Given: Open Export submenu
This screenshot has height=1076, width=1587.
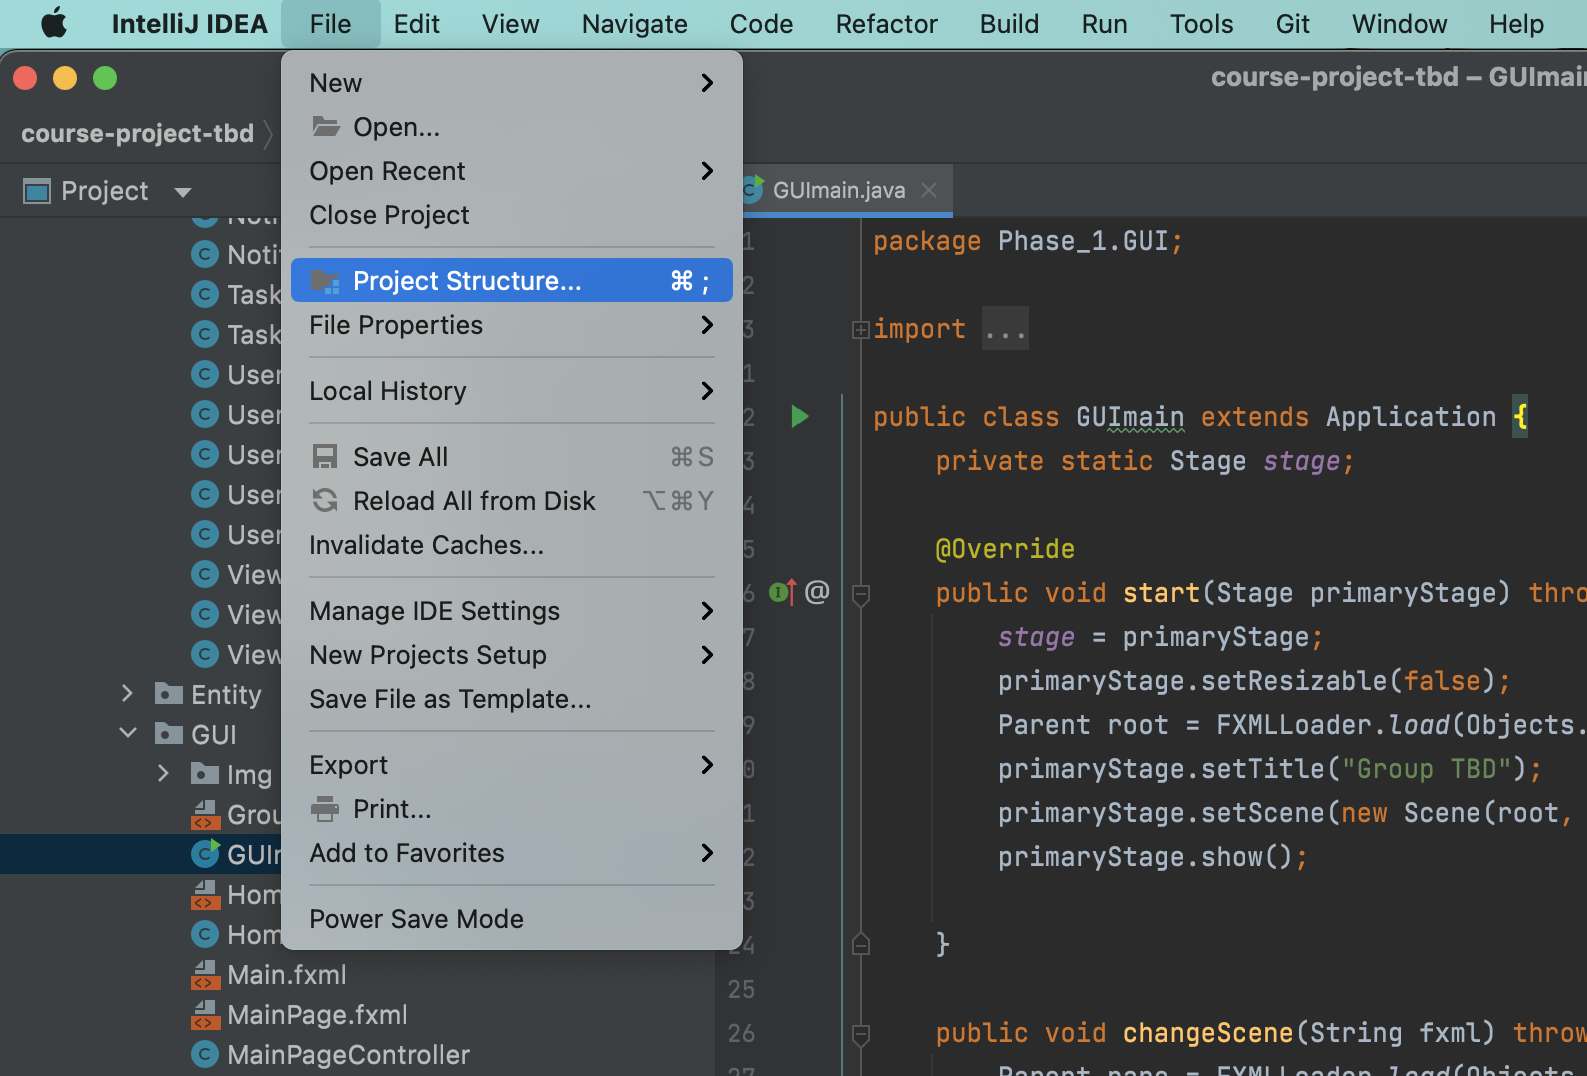Looking at the screenshot, I should [x=511, y=765].
